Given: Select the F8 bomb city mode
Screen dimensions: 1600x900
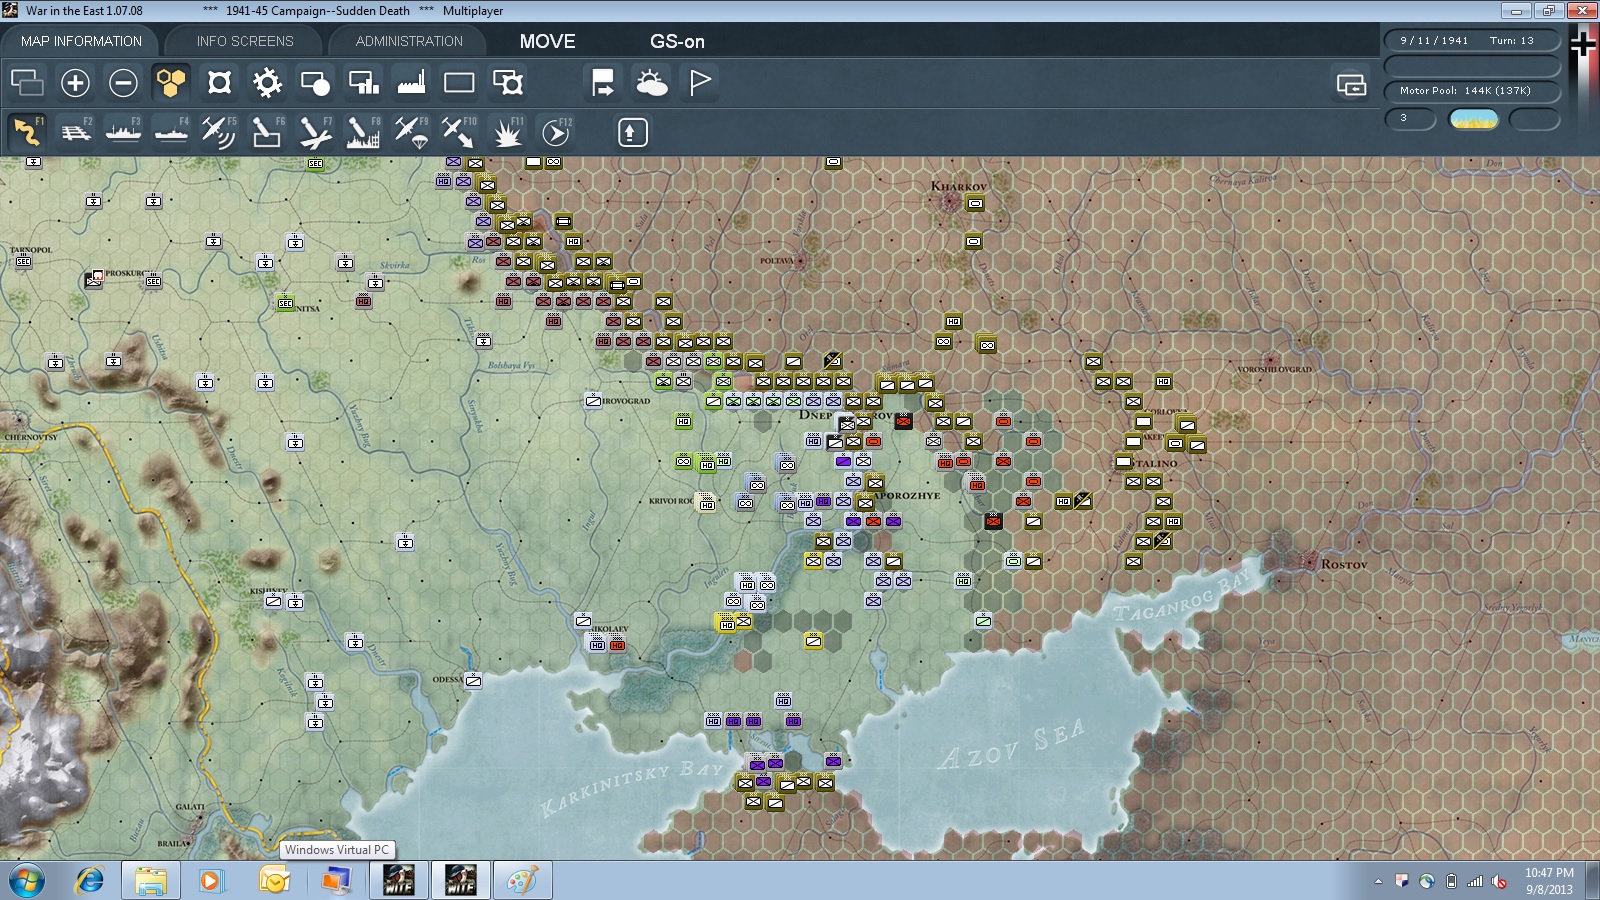Looking at the screenshot, I should (x=363, y=132).
